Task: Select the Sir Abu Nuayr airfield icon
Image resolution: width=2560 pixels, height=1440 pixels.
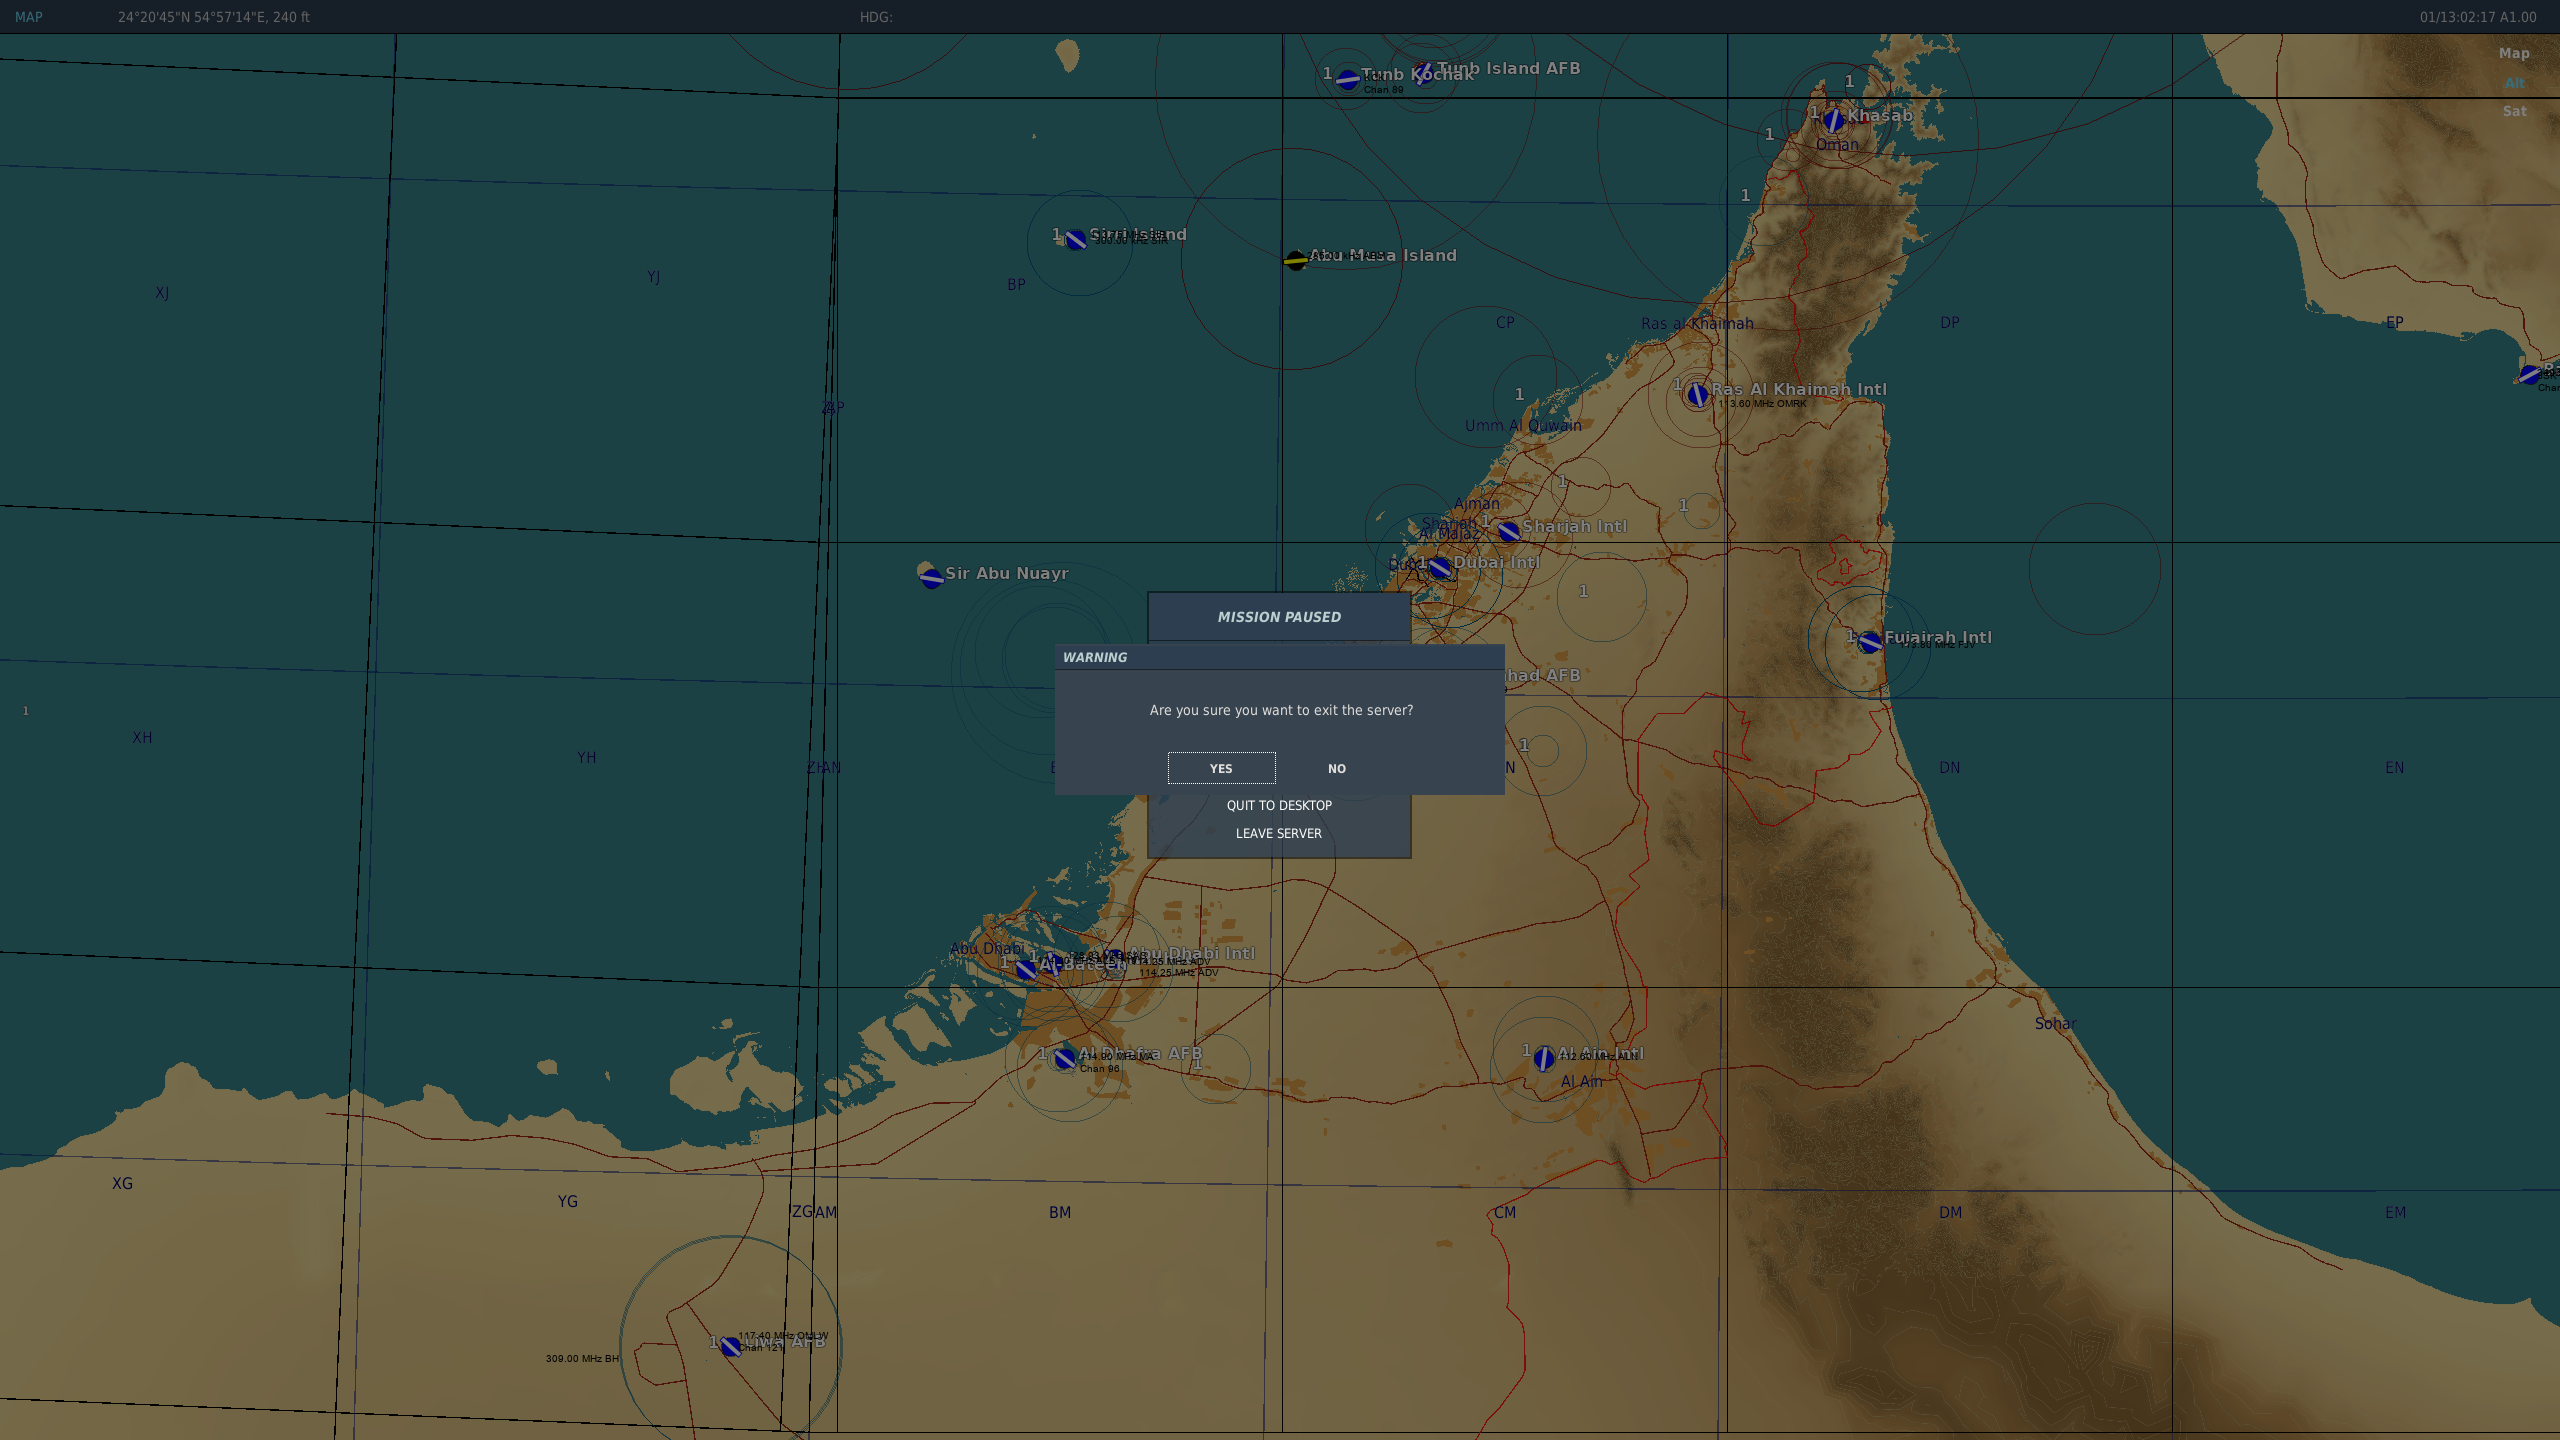Action: point(931,577)
